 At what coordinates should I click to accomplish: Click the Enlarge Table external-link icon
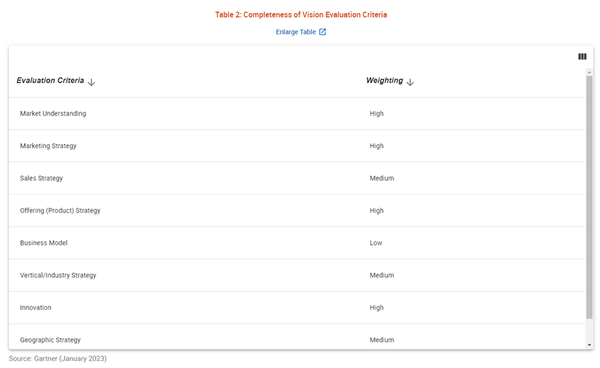click(323, 32)
